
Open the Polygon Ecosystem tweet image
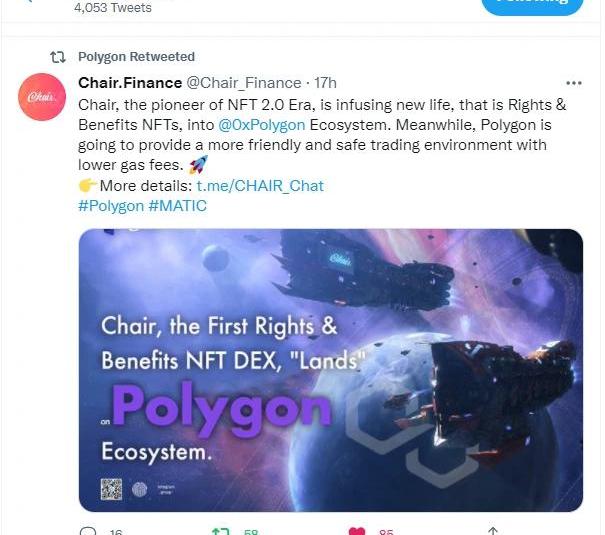click(330, 370)
